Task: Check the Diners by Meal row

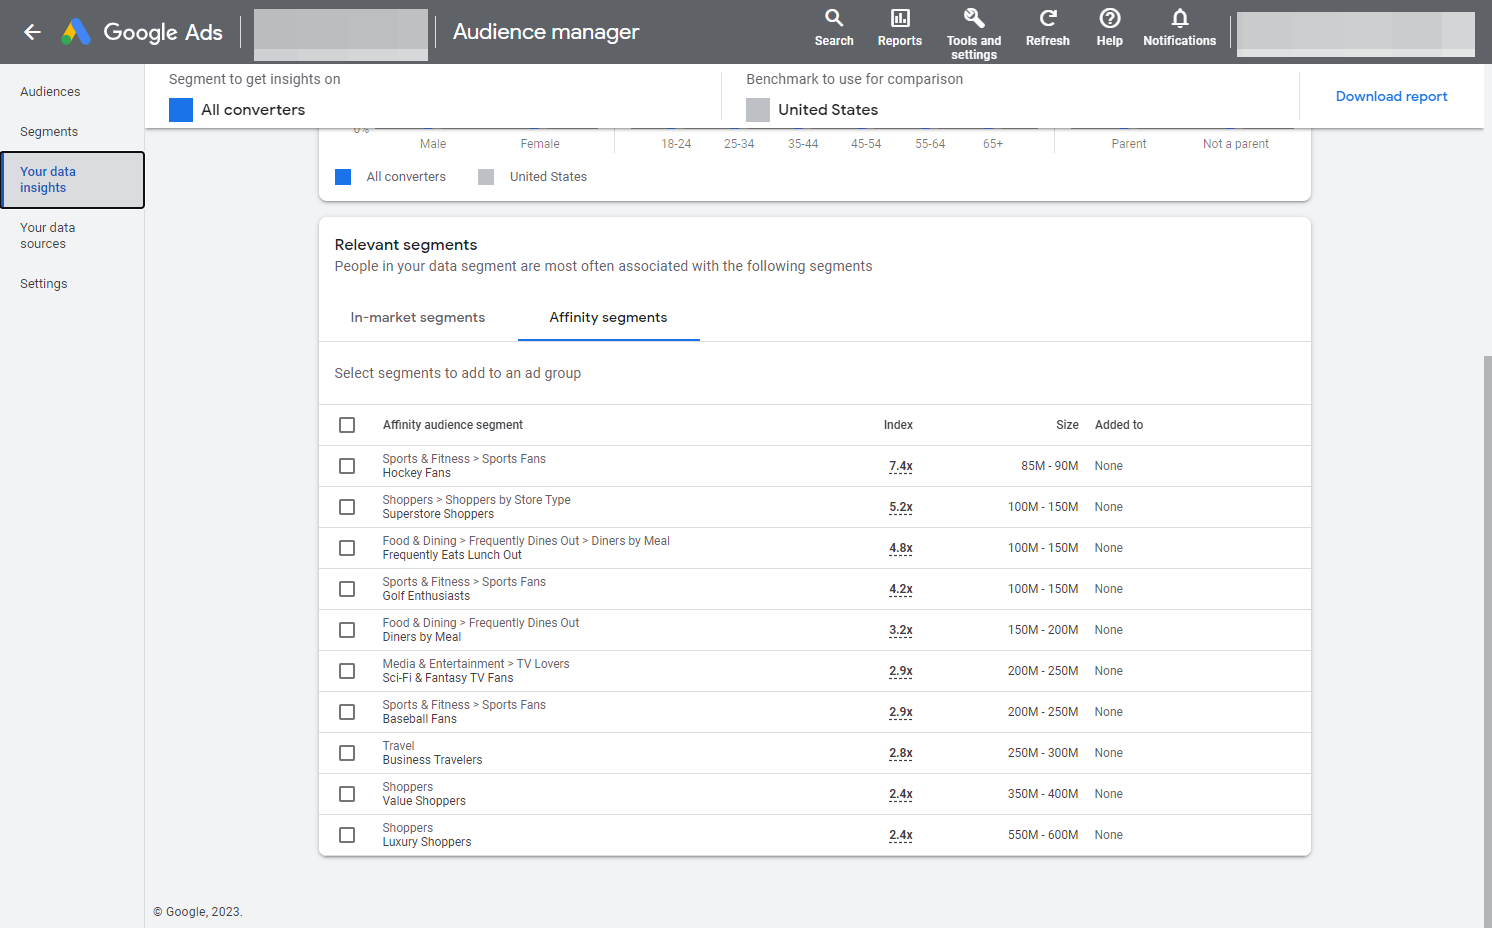Action: pos(347,630)
